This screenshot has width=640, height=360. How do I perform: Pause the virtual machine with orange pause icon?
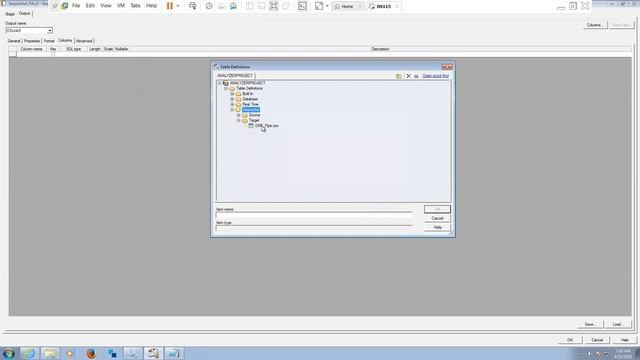170,6
